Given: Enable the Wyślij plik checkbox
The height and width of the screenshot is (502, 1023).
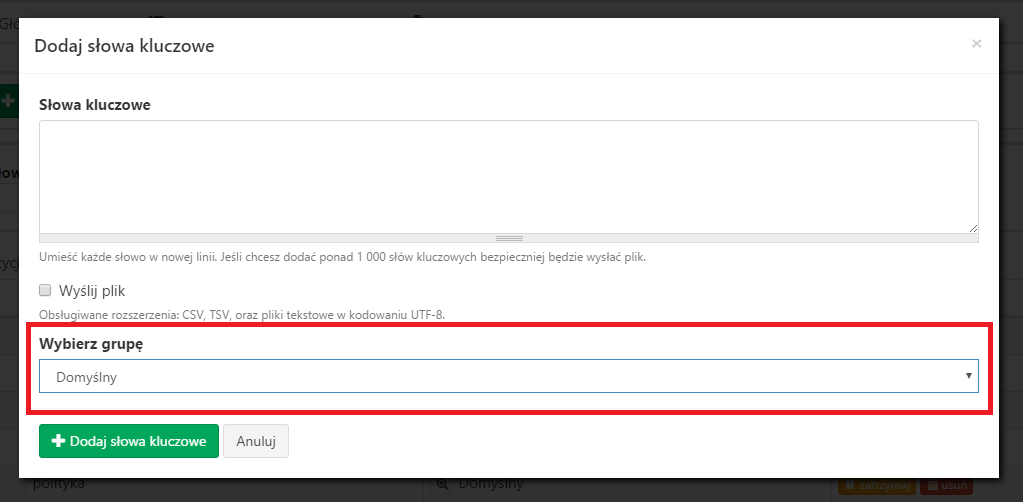Looking at the screenshot, I should pyautogui.click(x=45, y=290).
